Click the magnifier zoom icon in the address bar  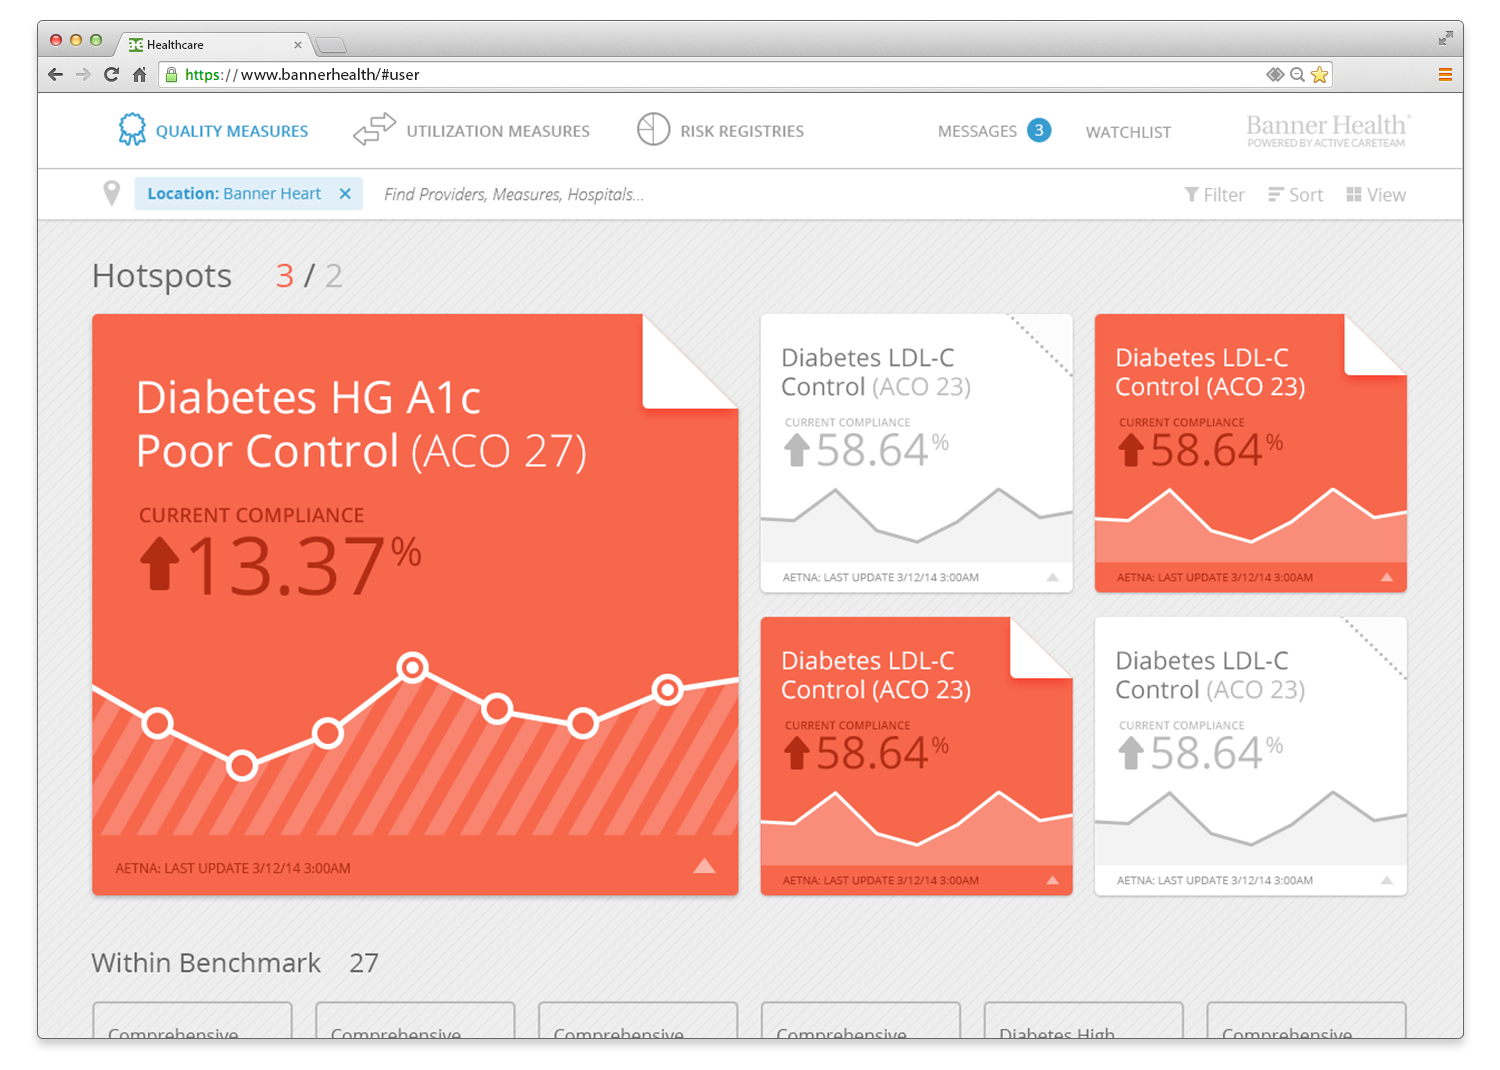[x=1297, y=74]
